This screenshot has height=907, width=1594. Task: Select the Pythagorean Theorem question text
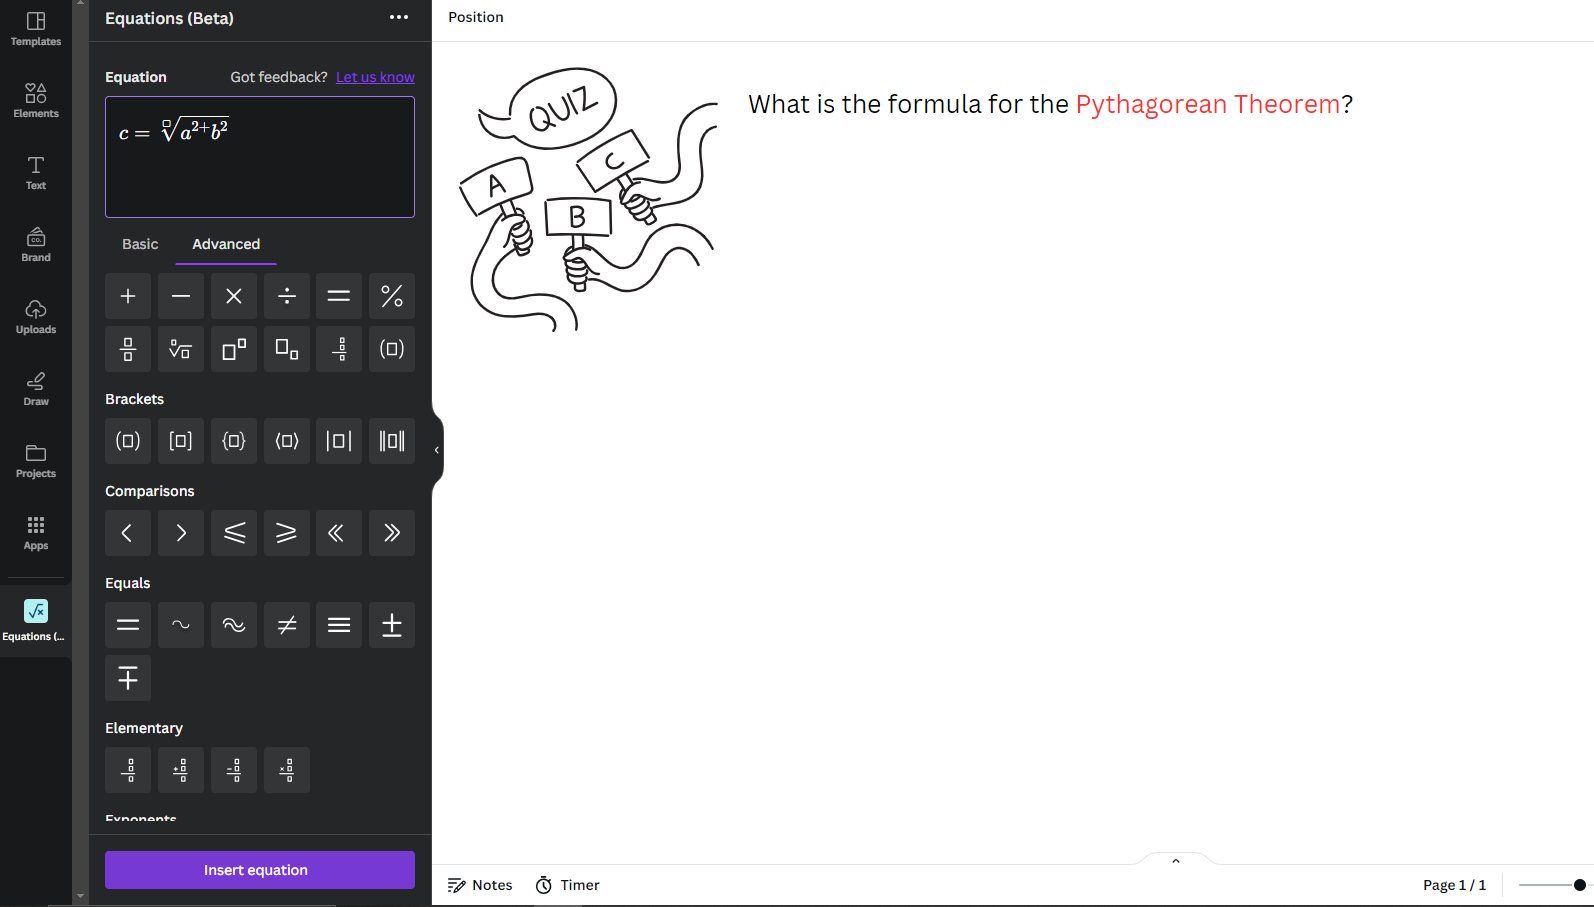(1050, 104)
